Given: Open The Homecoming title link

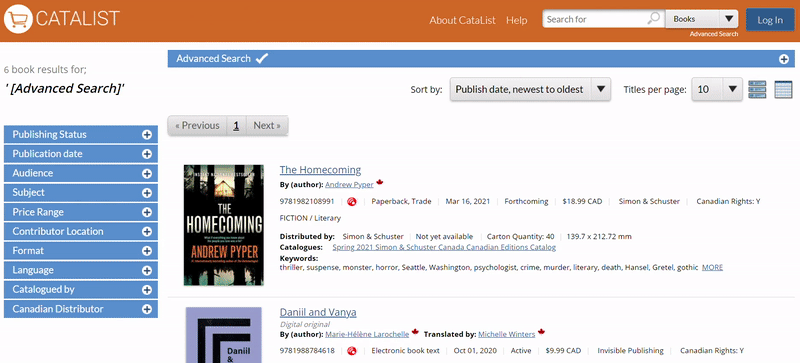Looking at the screenshot, I should point(320,170).
